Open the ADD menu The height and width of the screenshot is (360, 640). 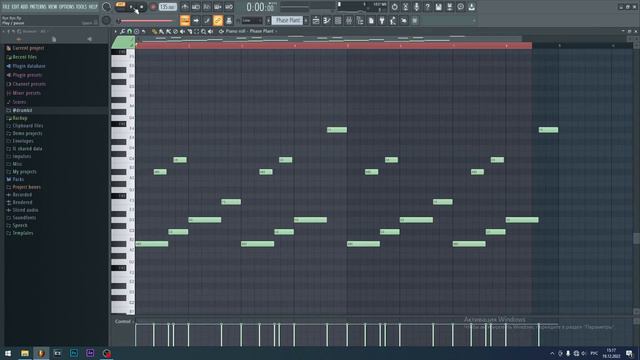click(25, 7)
